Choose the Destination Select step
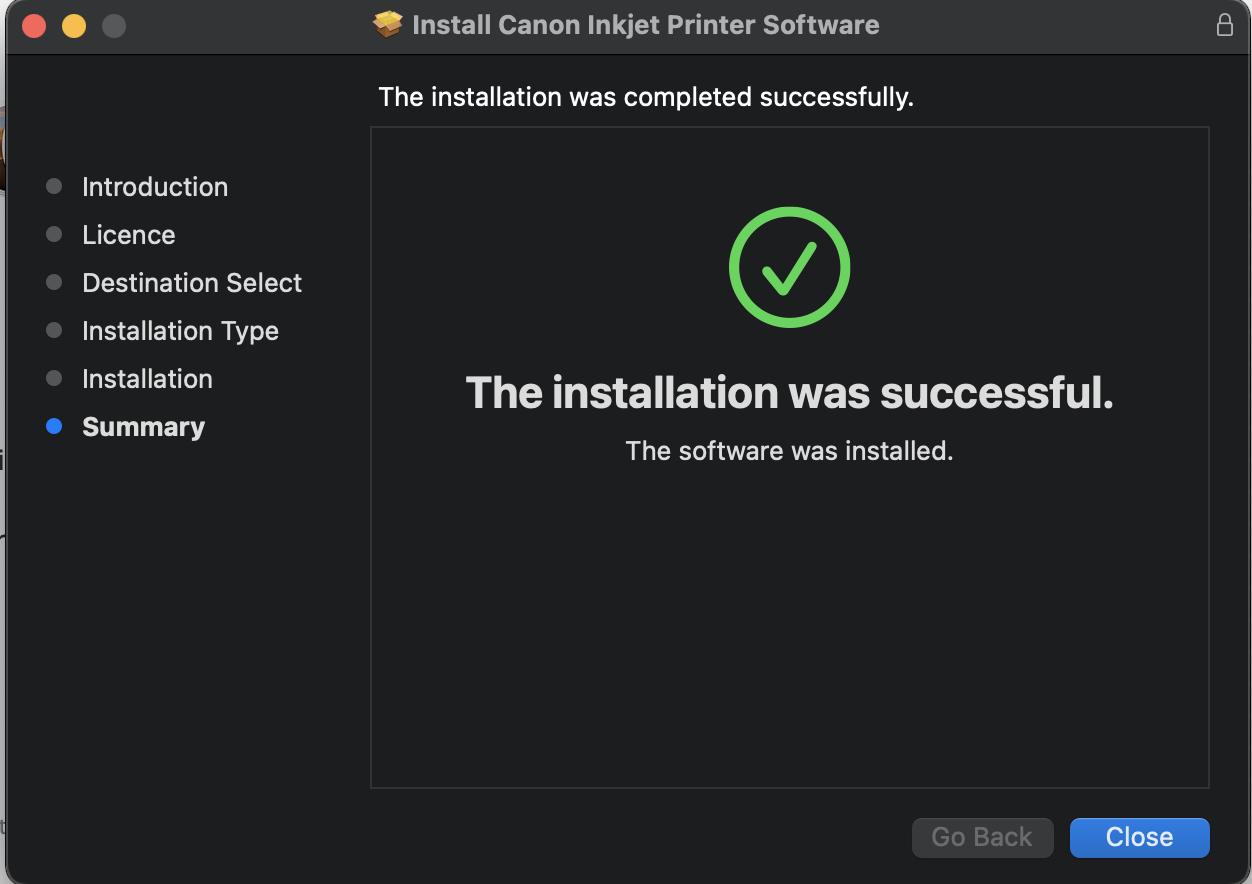The height and width of the screenshot is (884, 1252). point(192,283)
